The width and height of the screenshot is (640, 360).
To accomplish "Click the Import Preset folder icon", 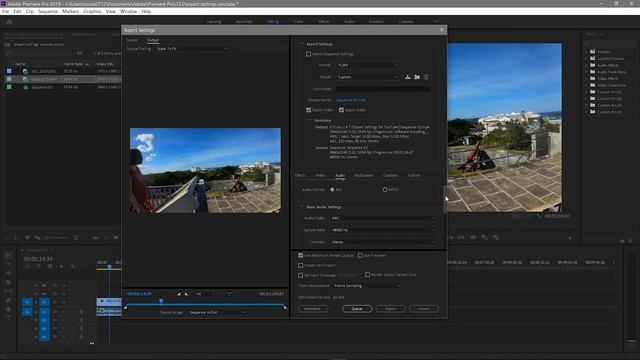I will point(417,77).
